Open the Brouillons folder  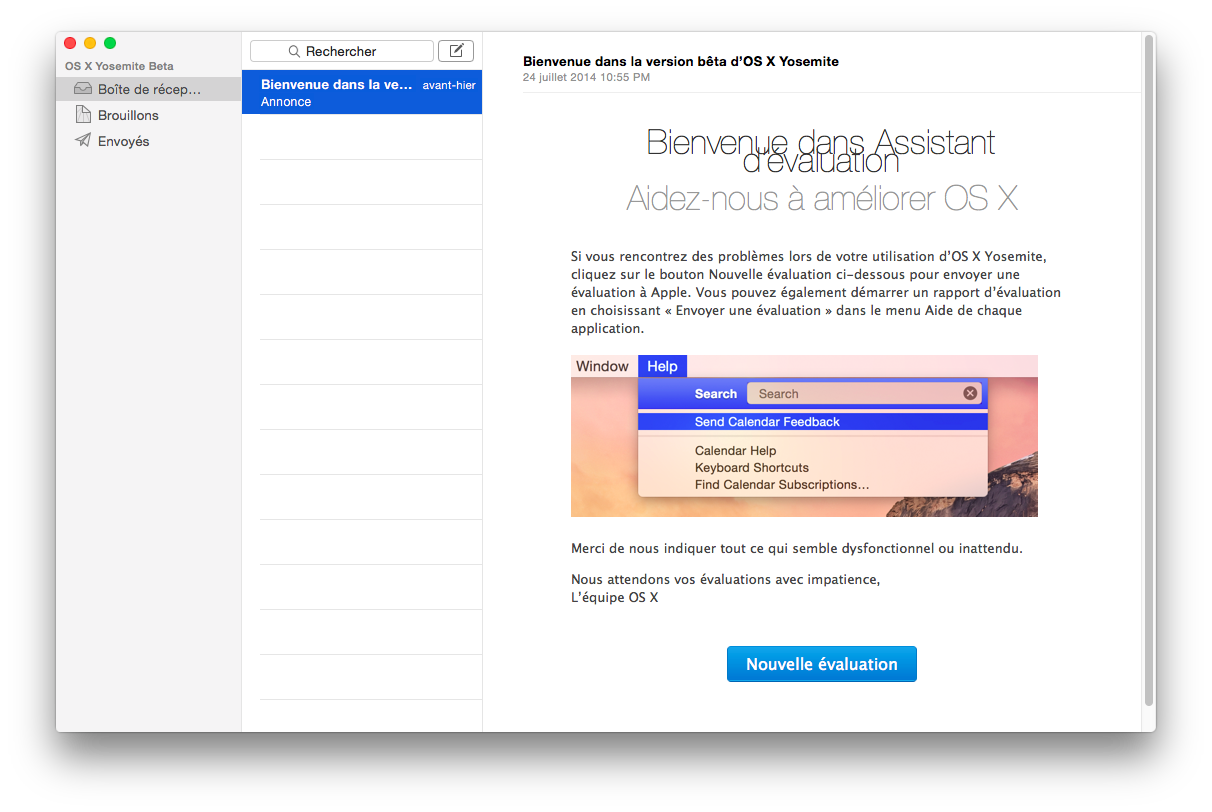[x=149, y=115]
